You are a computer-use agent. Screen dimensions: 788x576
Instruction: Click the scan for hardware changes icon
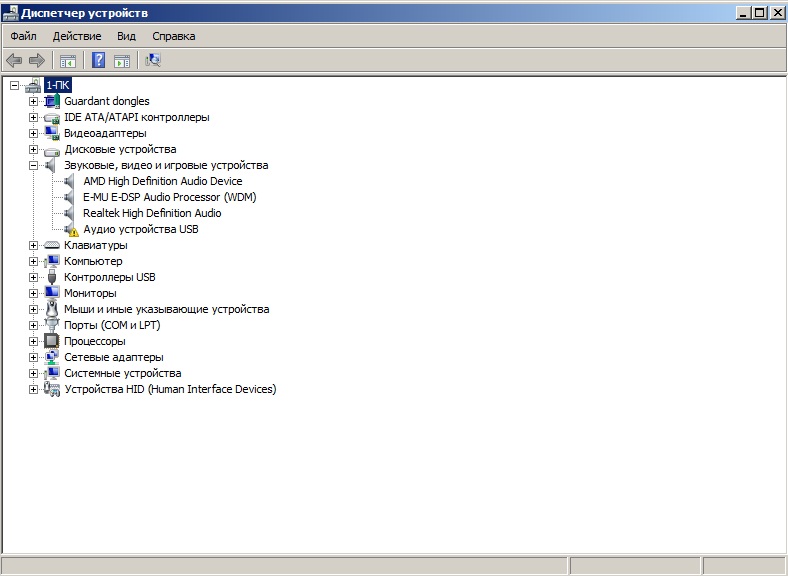point(153,60)
